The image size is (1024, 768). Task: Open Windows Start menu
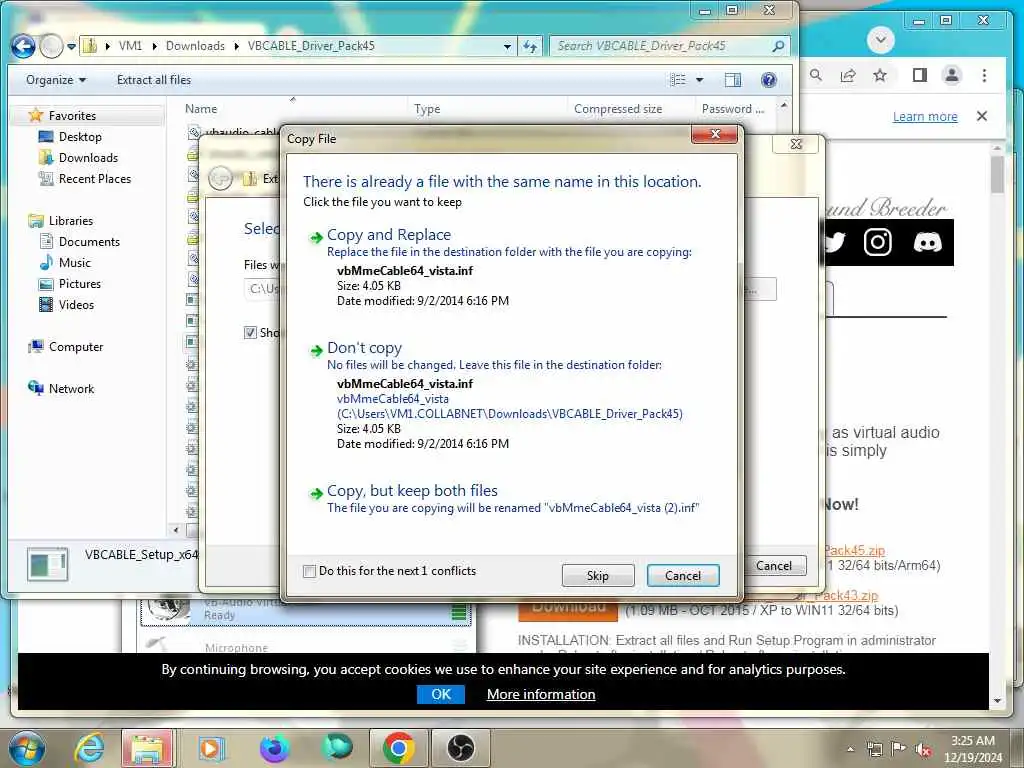pos(27,748)
